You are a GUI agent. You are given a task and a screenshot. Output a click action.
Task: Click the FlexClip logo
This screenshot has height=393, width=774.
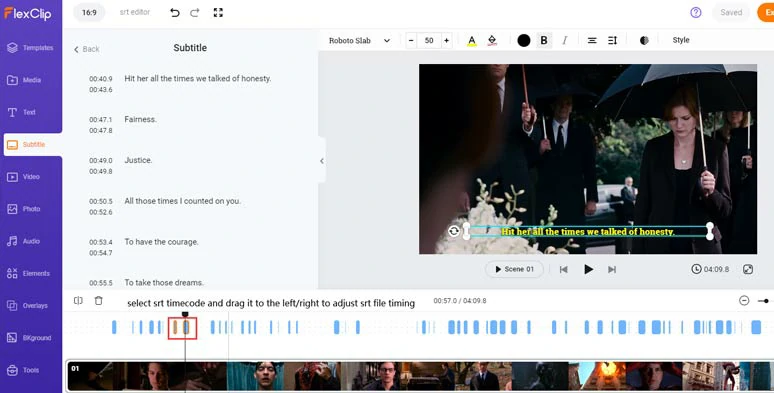tap(28, 13)
